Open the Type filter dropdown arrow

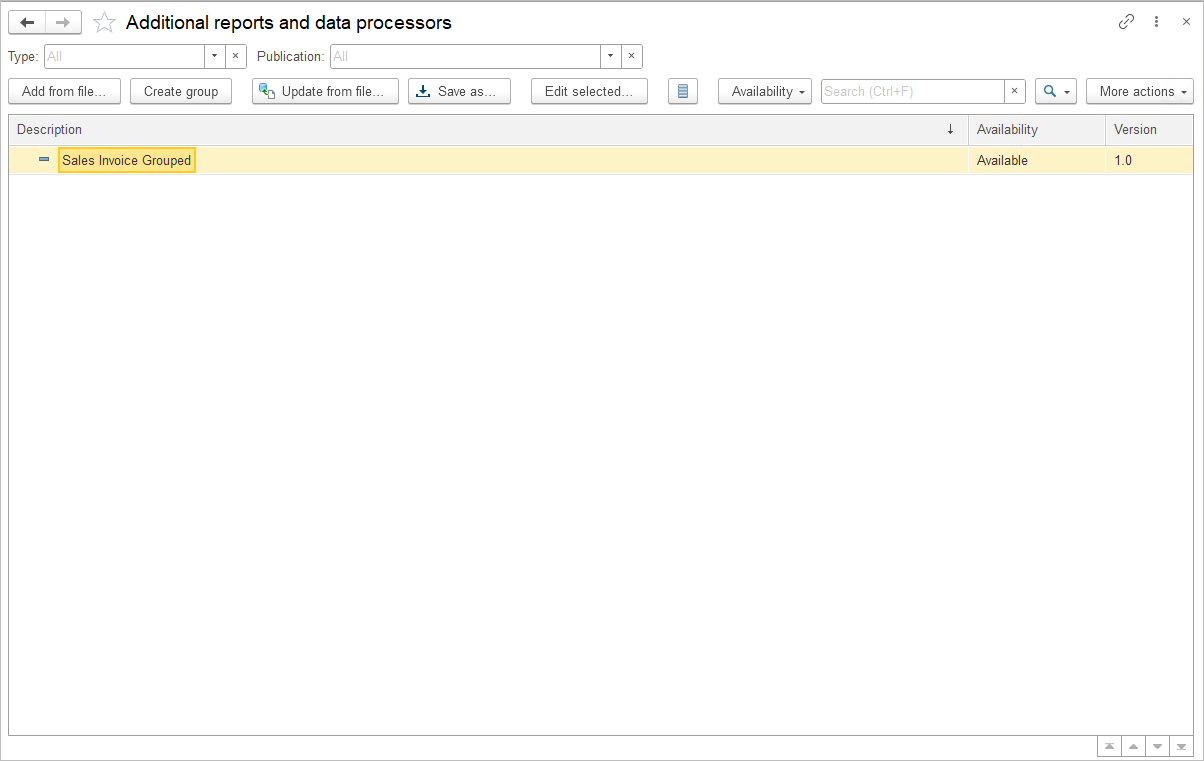[215, 56]
